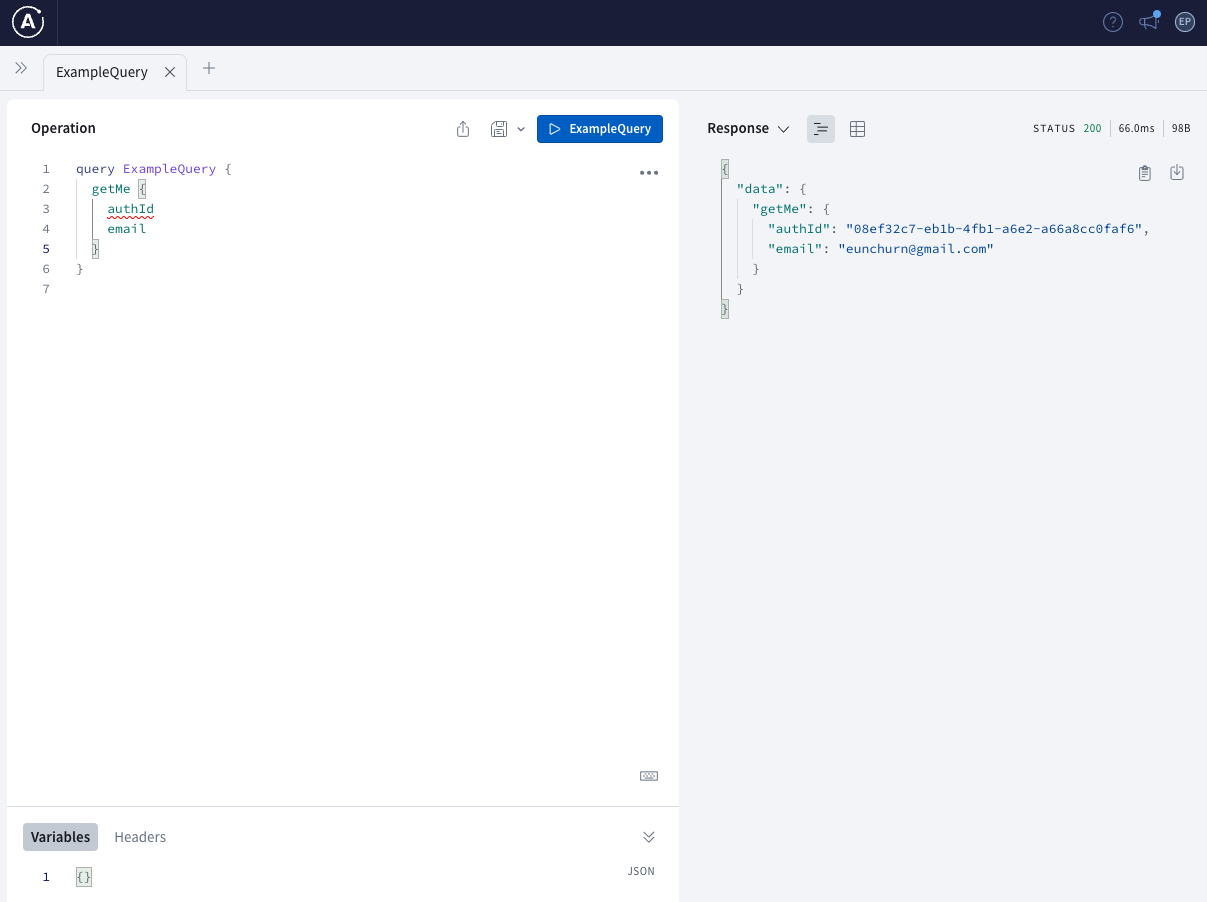
Task: Open the Response dropdown menu
Action: 748,129
